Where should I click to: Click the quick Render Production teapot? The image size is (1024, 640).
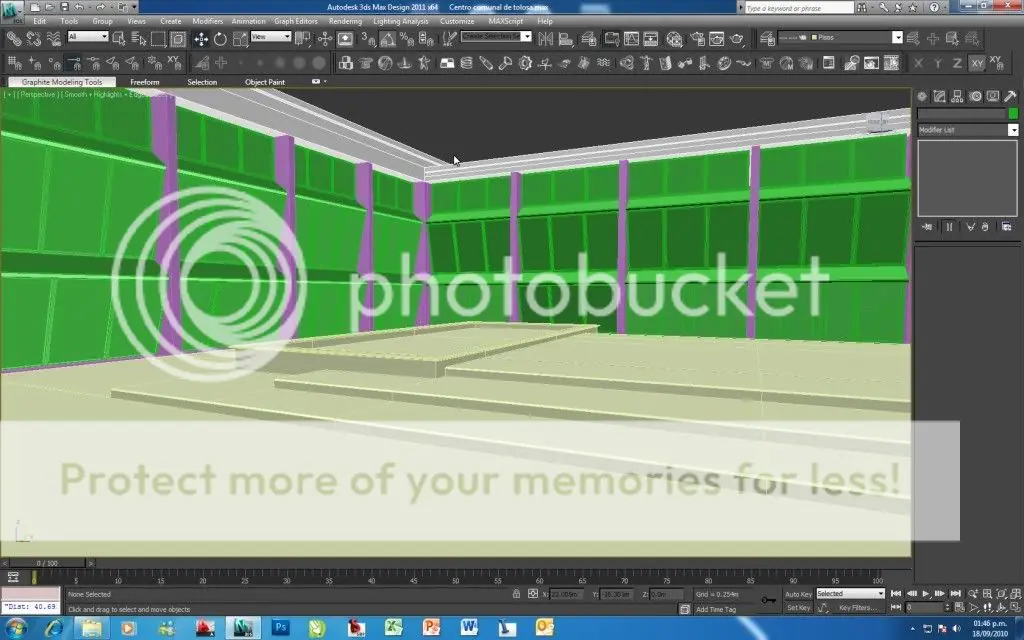[737, 39]
